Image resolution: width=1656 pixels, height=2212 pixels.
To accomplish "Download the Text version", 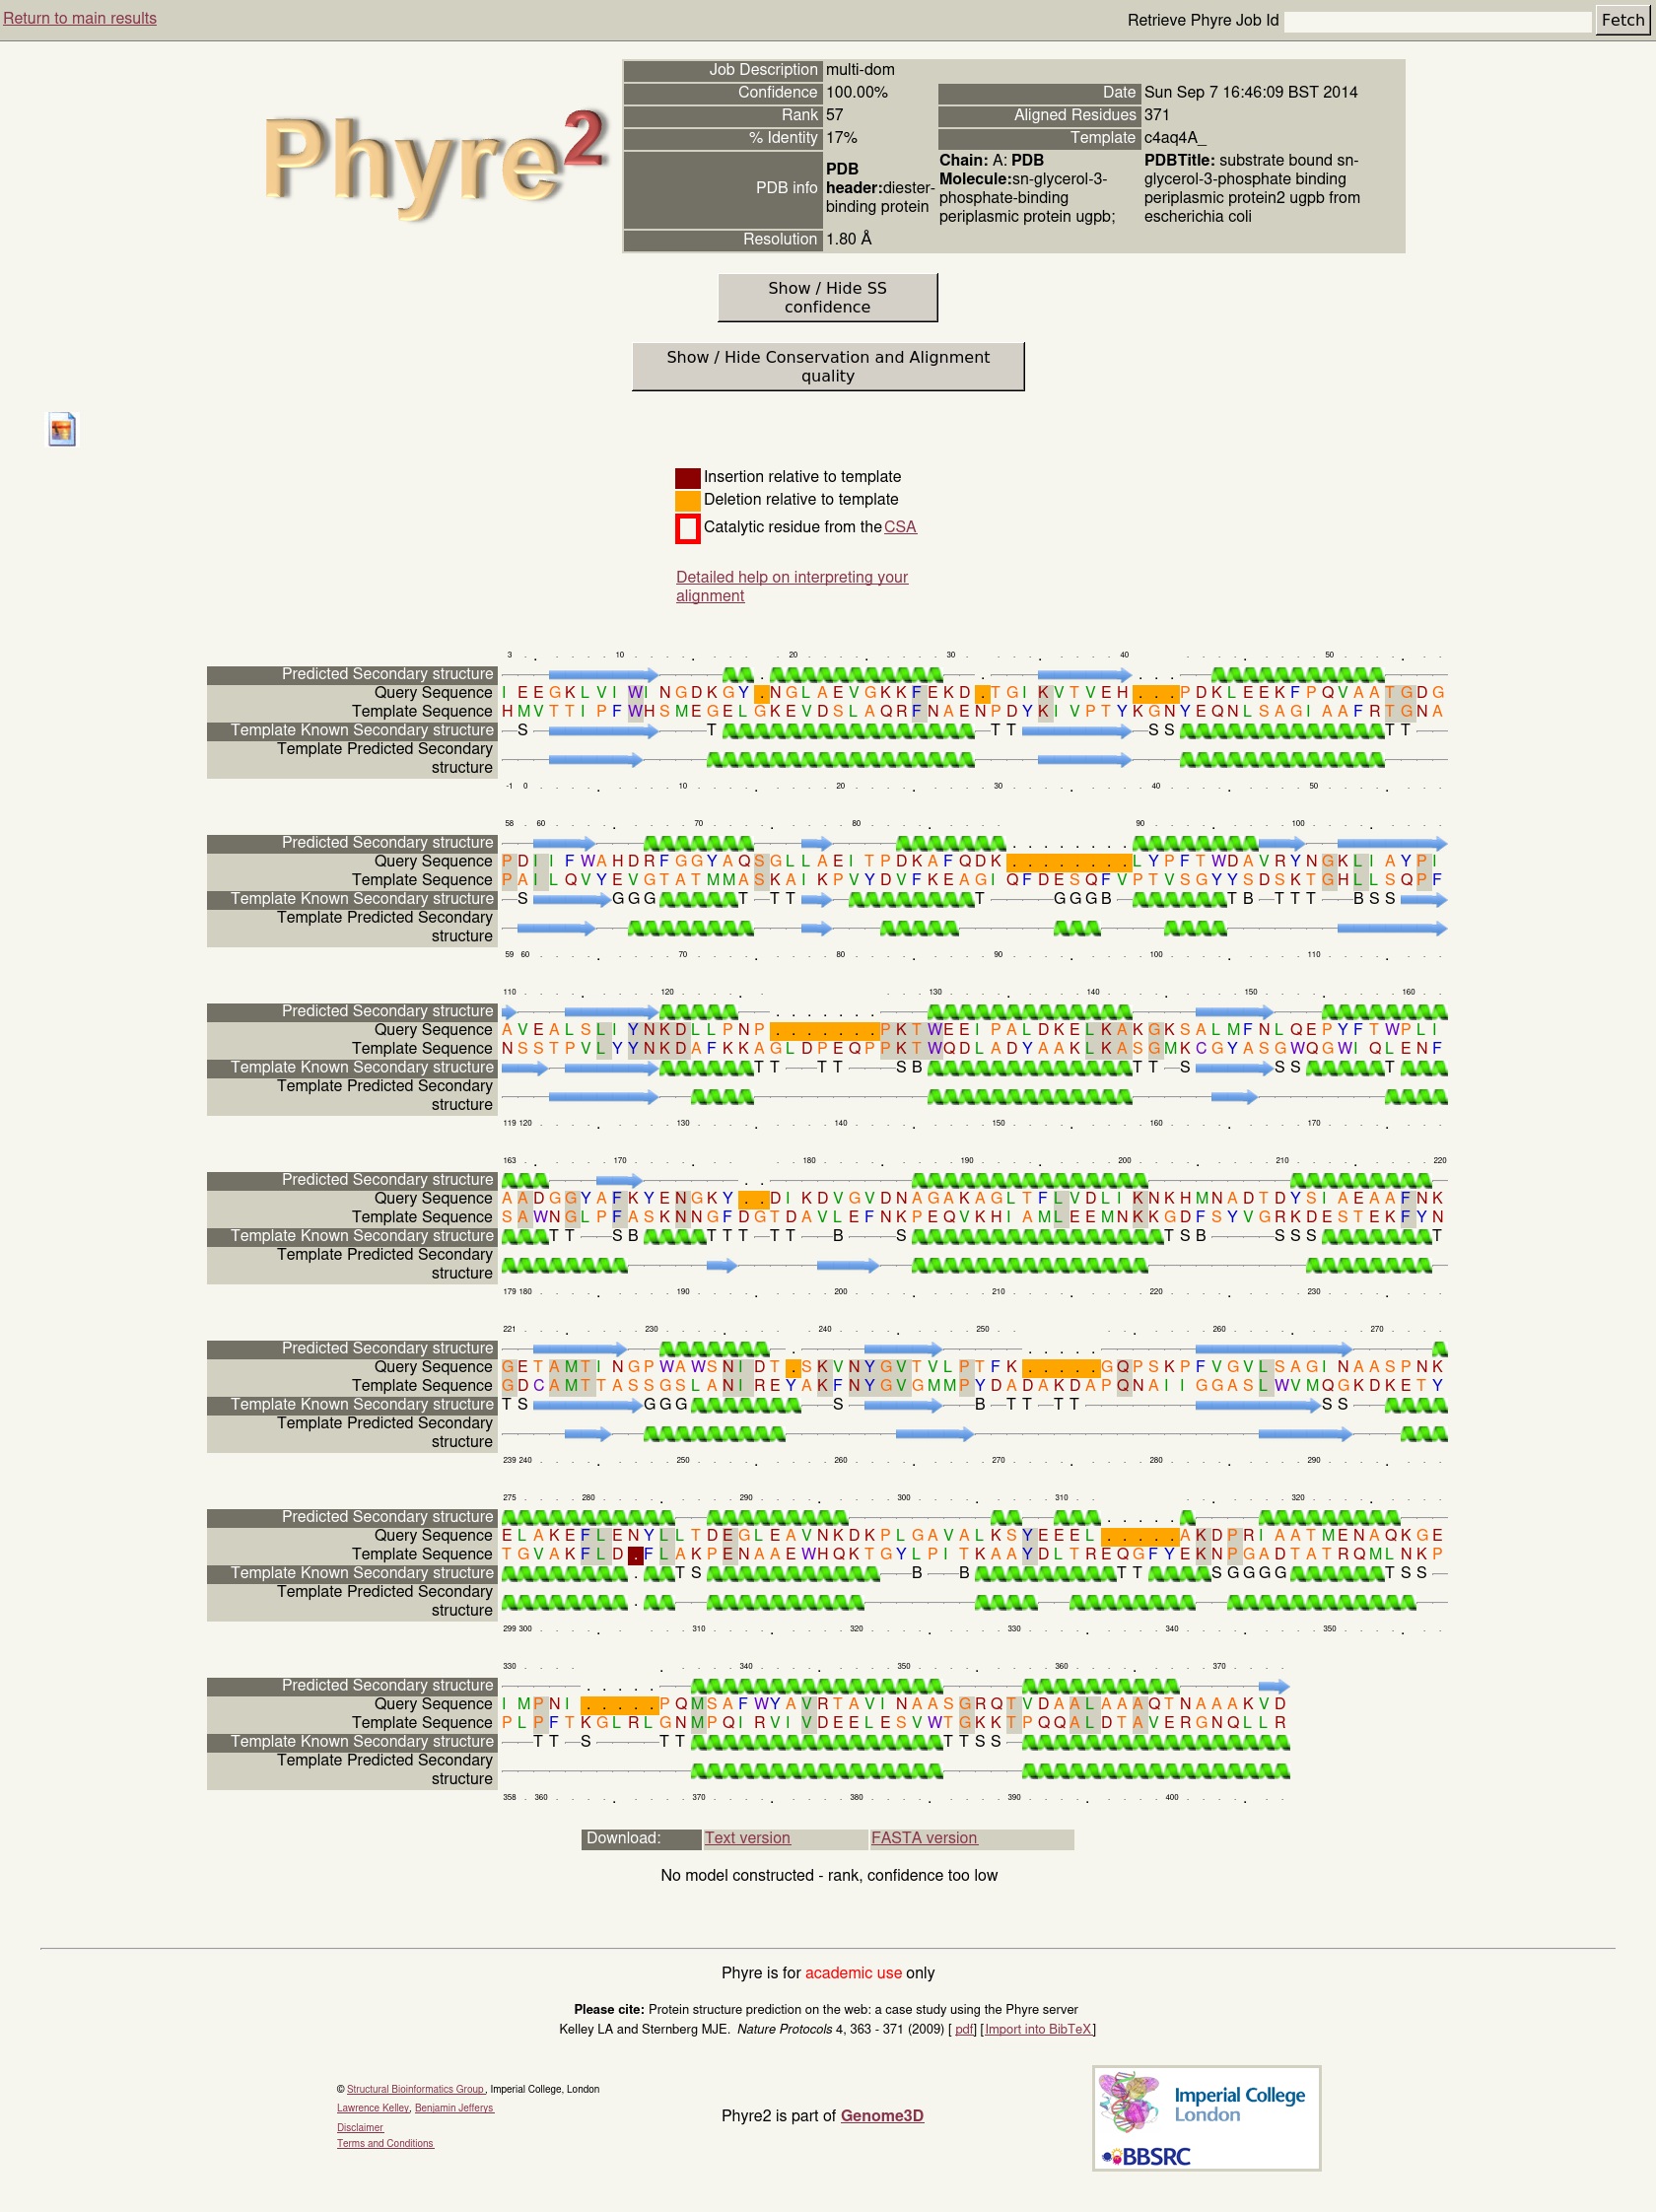I will click(747, 1838).
